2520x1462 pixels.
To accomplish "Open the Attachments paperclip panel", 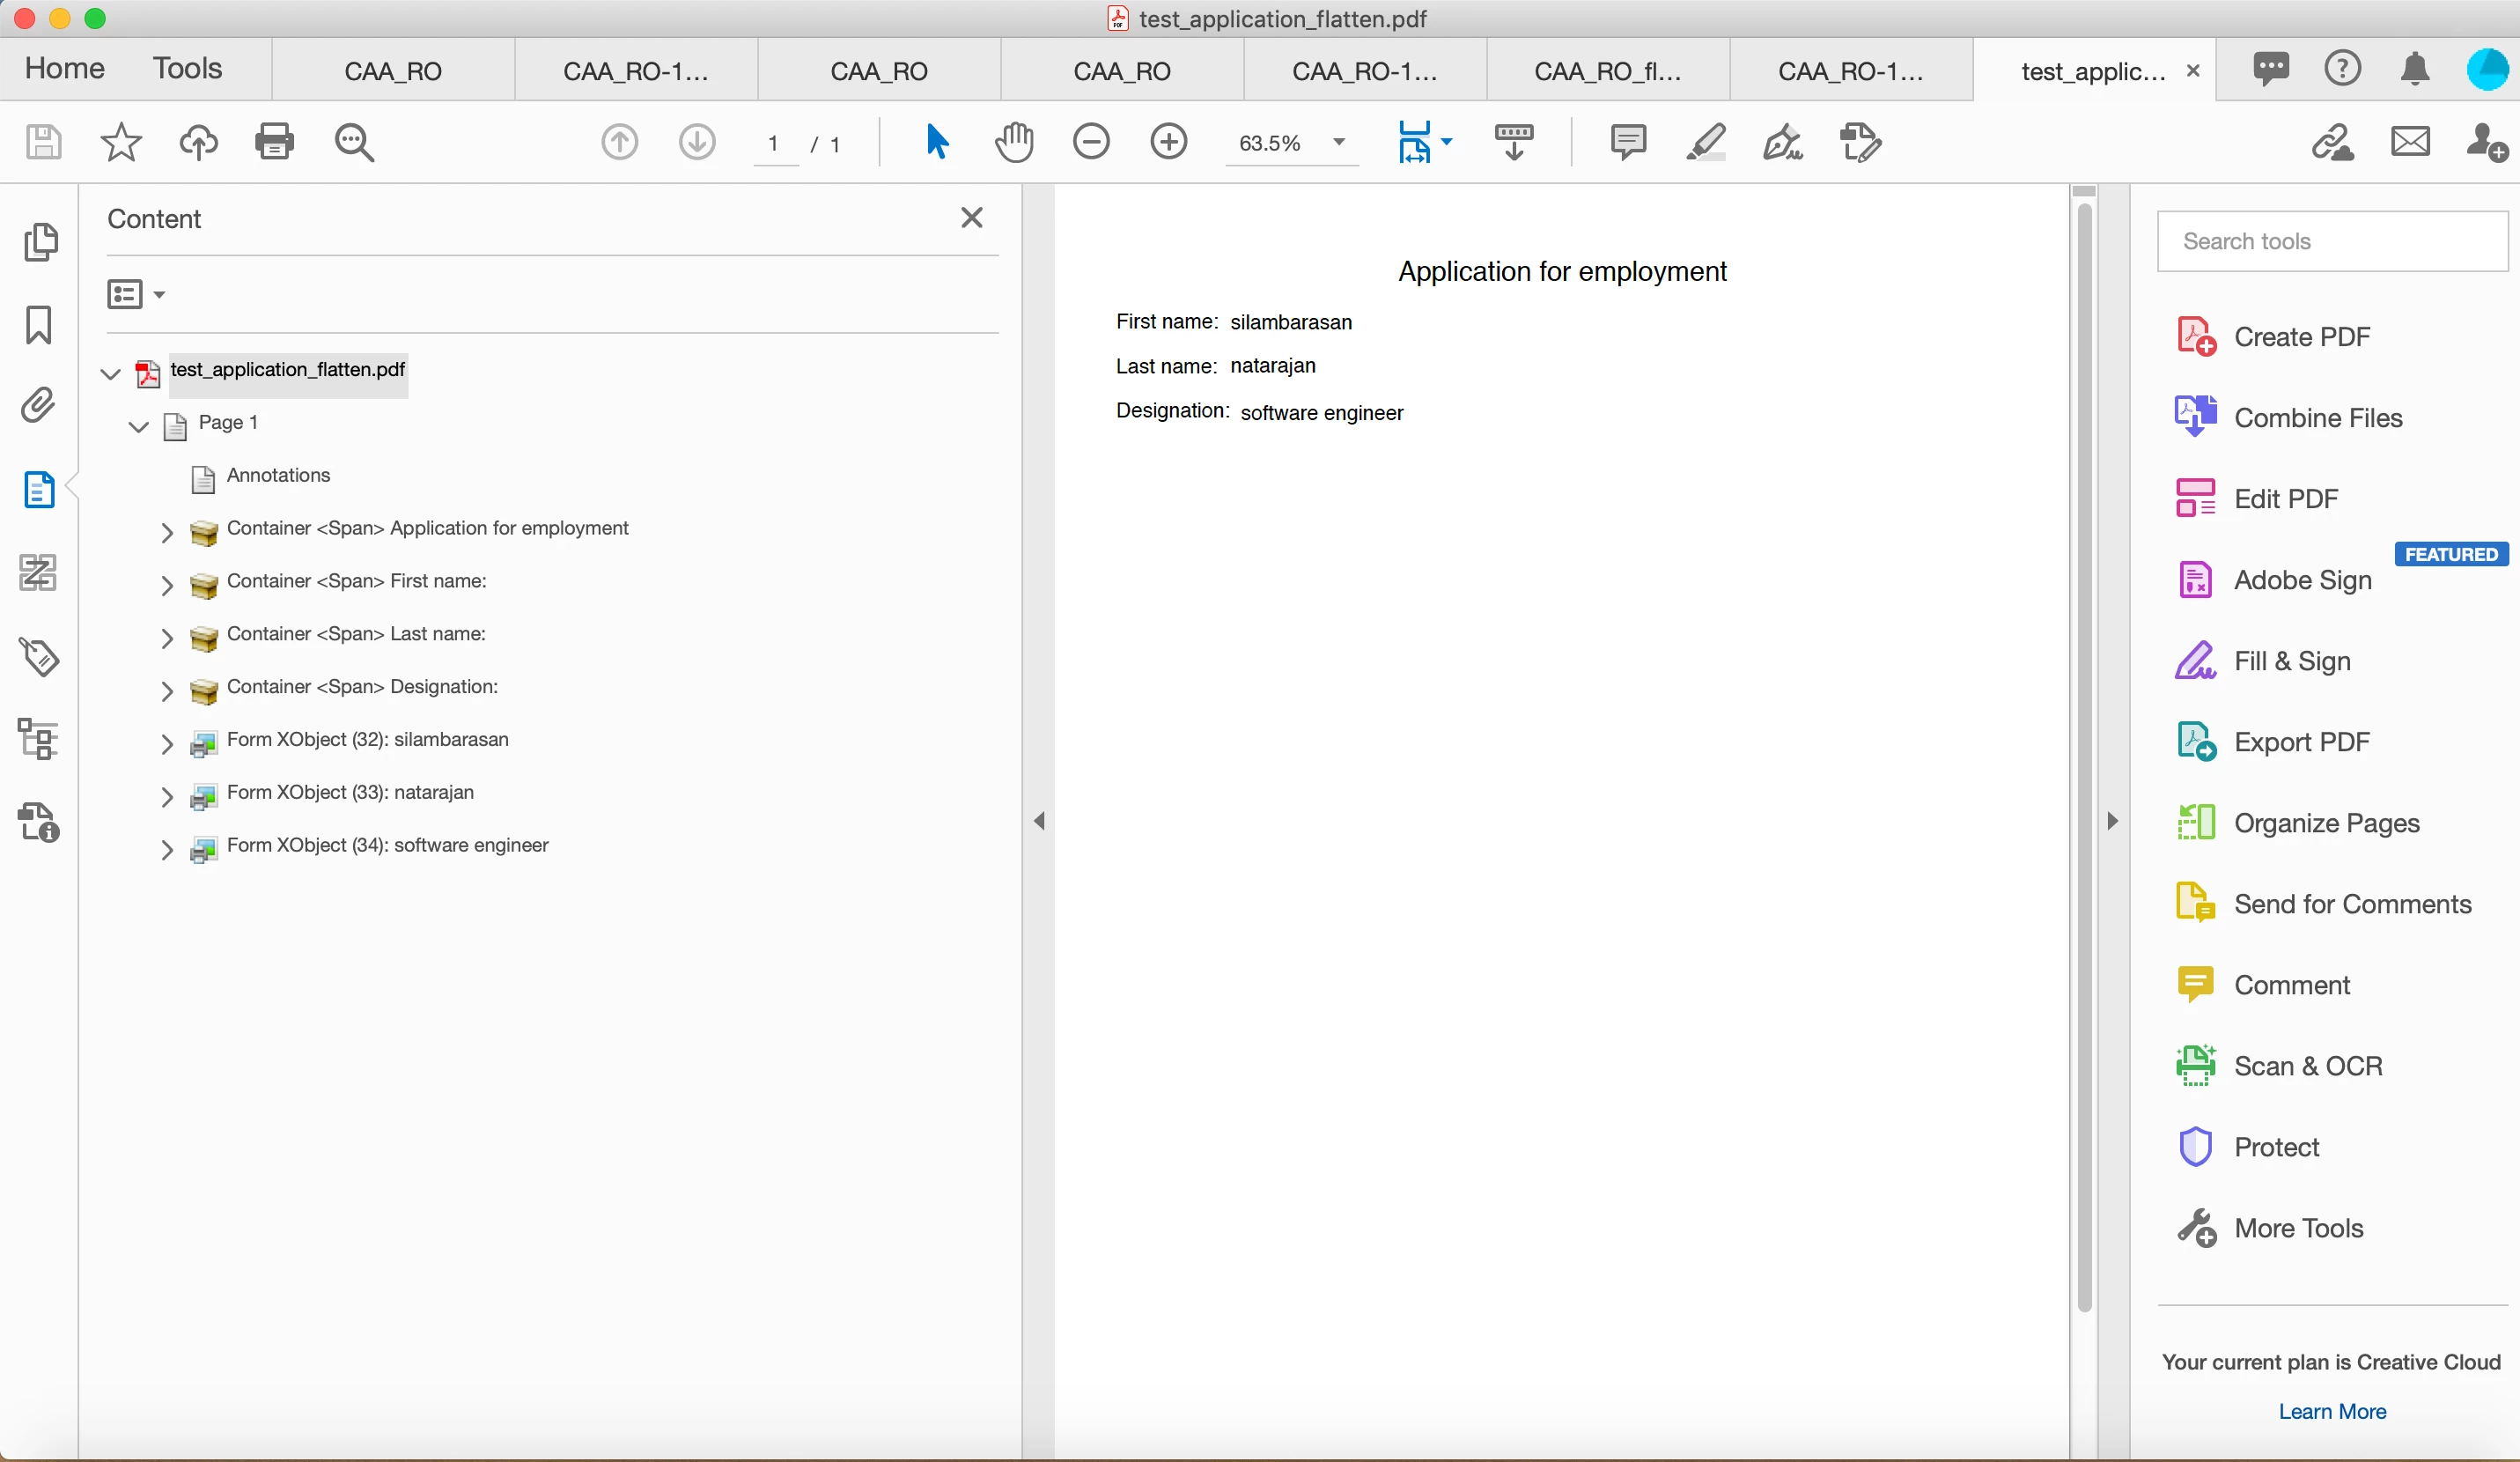I will point(38,406).
